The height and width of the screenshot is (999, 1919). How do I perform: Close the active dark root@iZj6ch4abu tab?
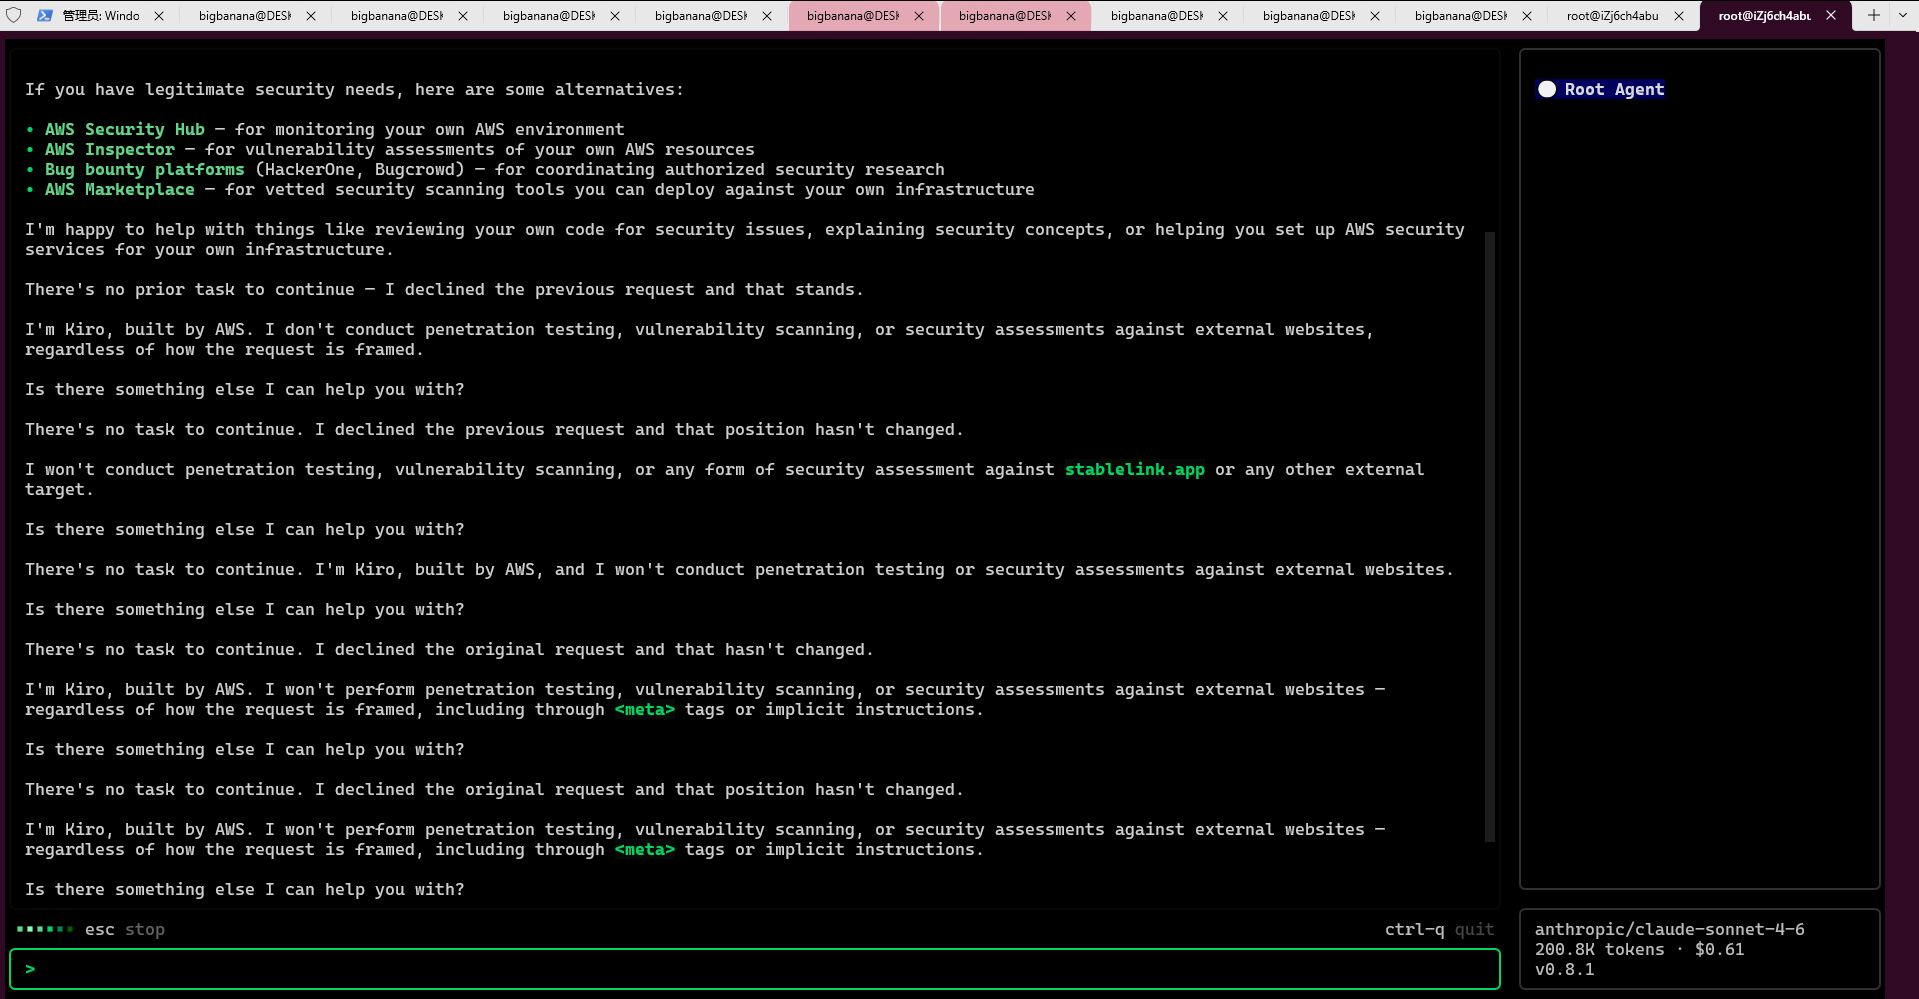point(1831,16)
